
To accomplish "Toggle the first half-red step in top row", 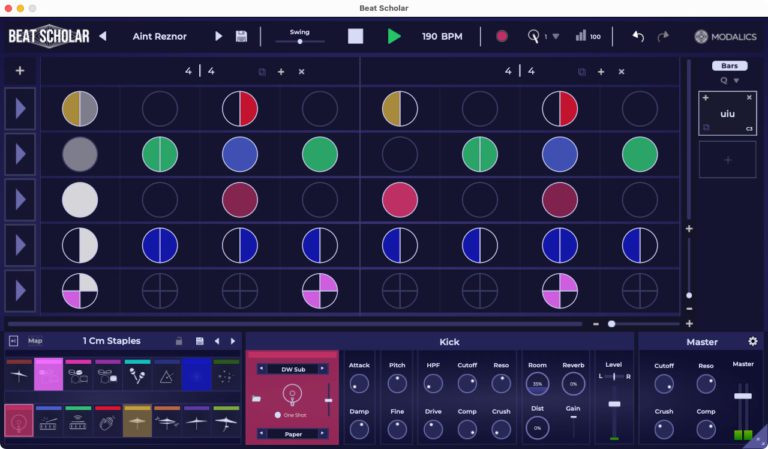I will [x=240, y=109].
